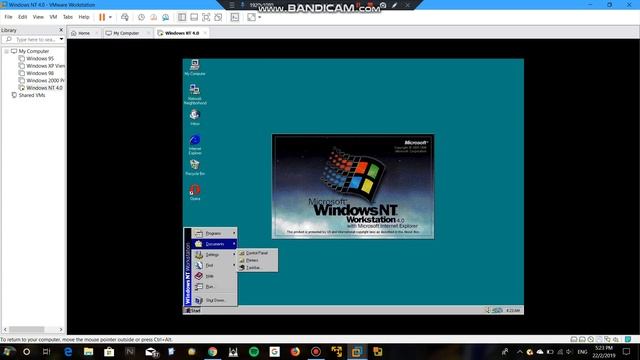Image resolution: width=640 pixels, height=360 pixels.
Task: Click the VMware Workstation taskbar icon
Action: click(x=357, y=351)
